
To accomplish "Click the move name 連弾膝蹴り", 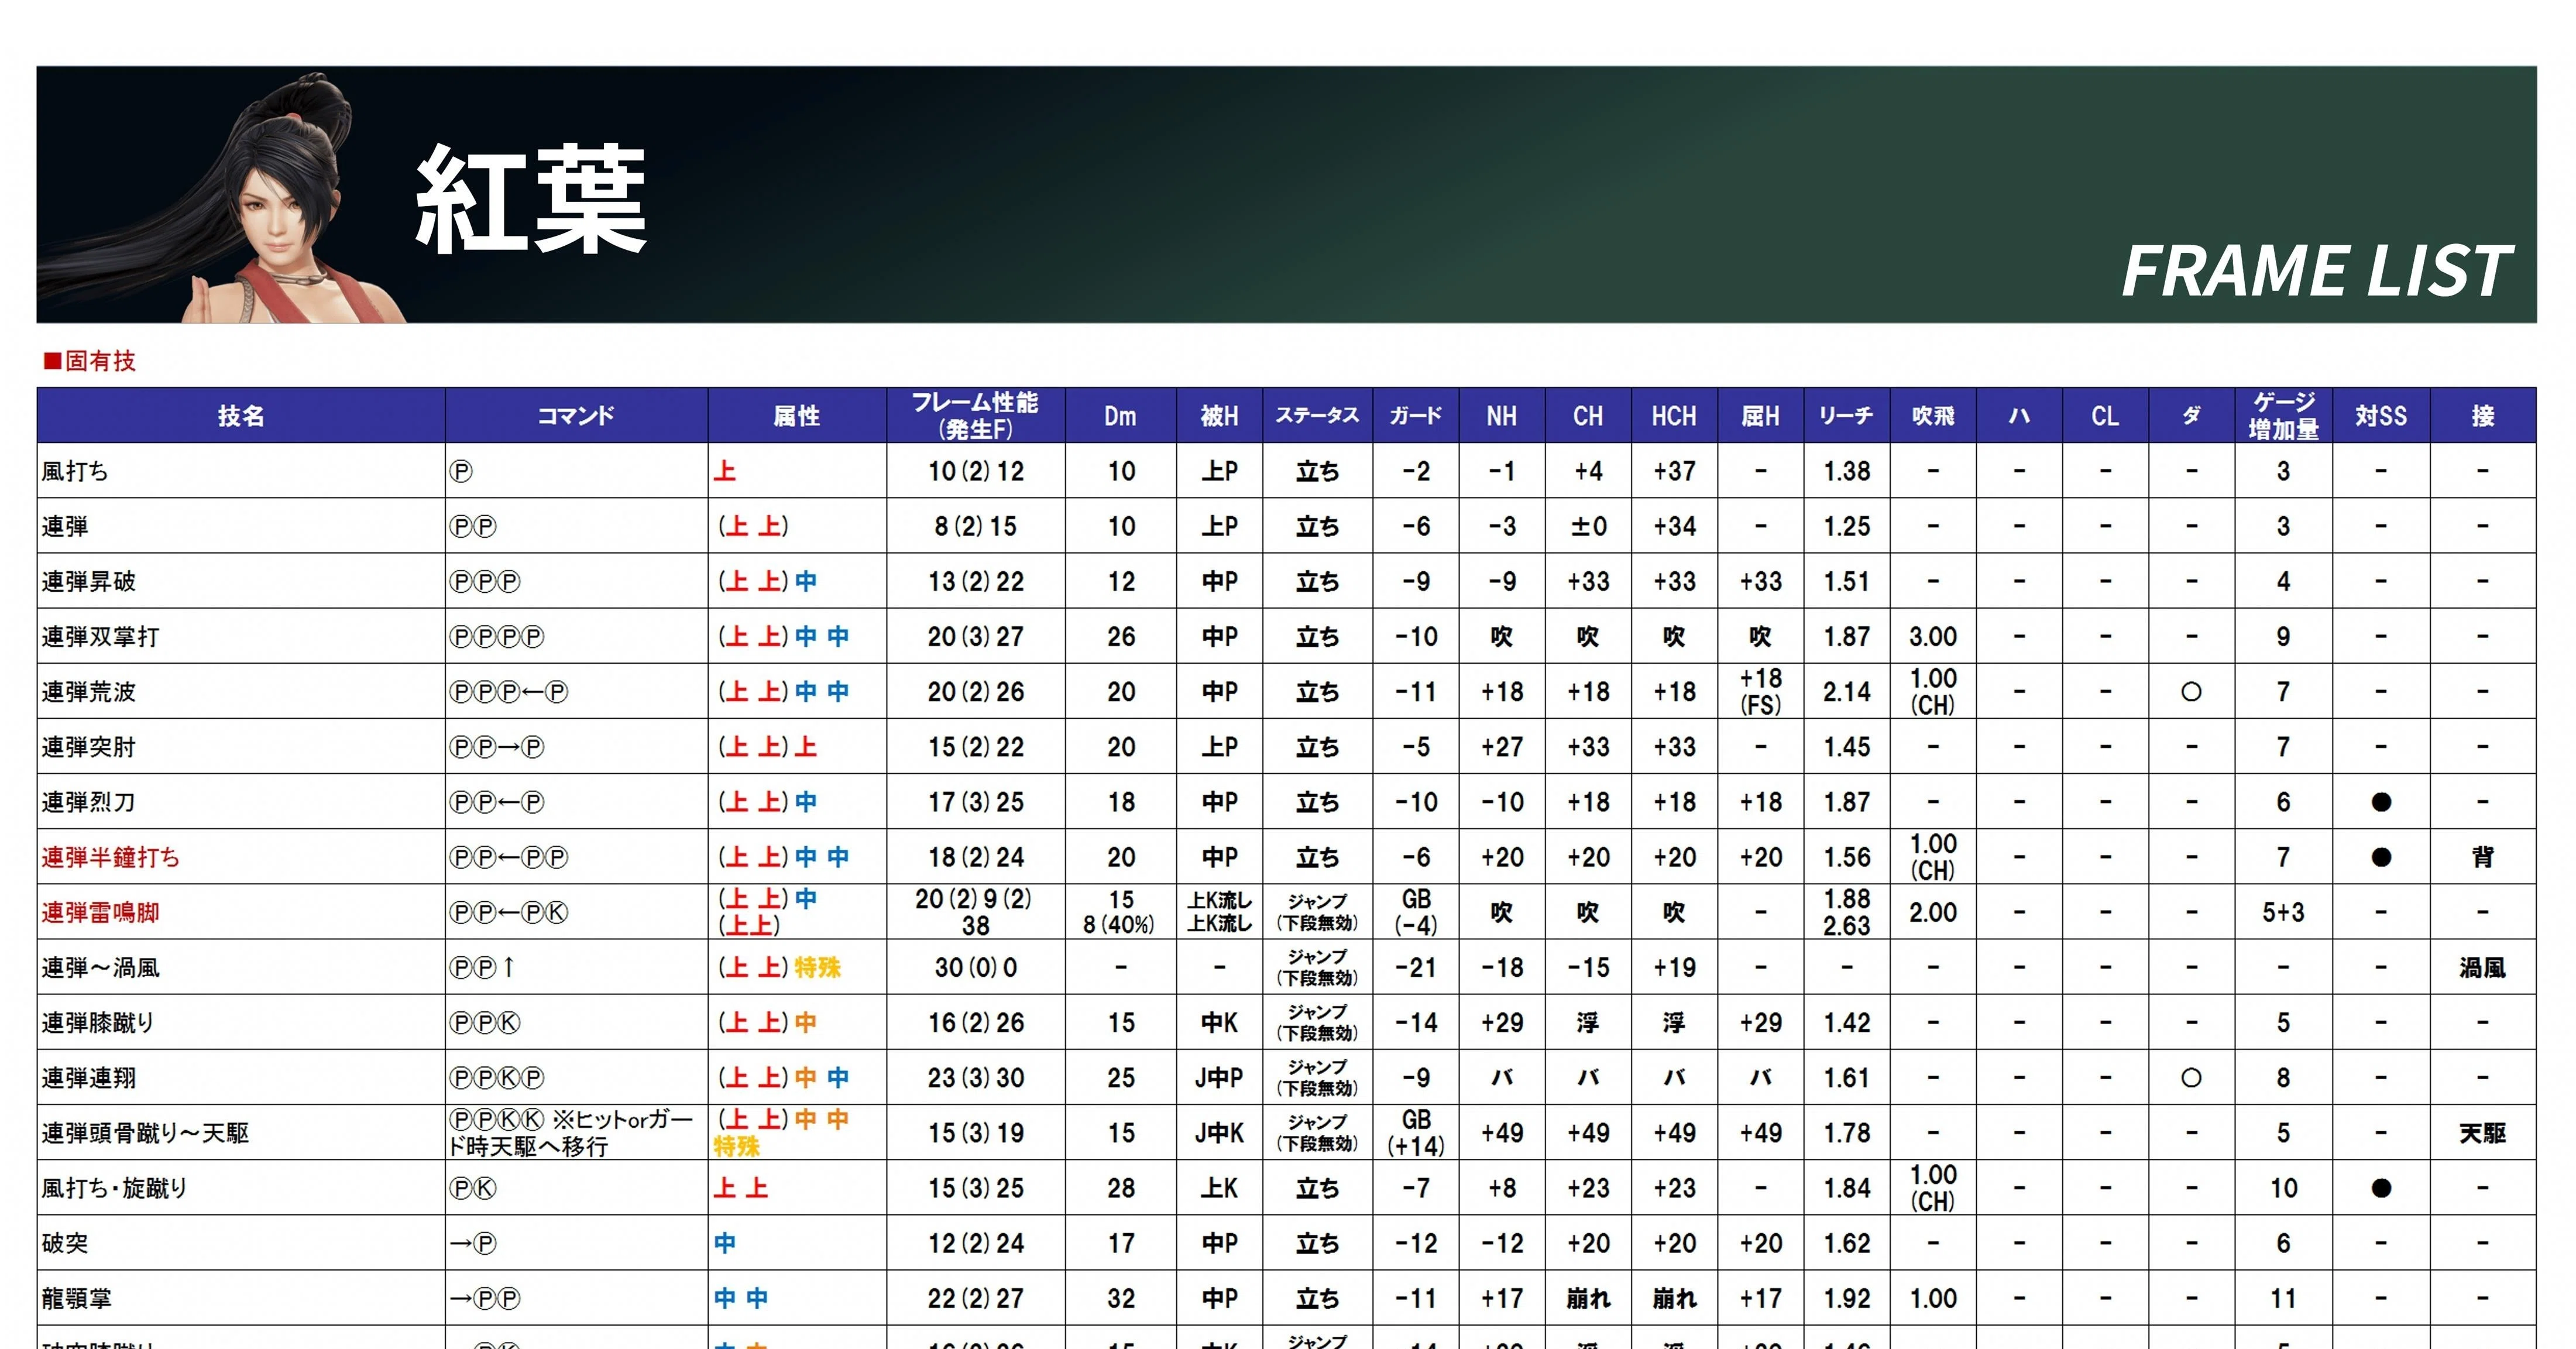I will [98, 1022].
